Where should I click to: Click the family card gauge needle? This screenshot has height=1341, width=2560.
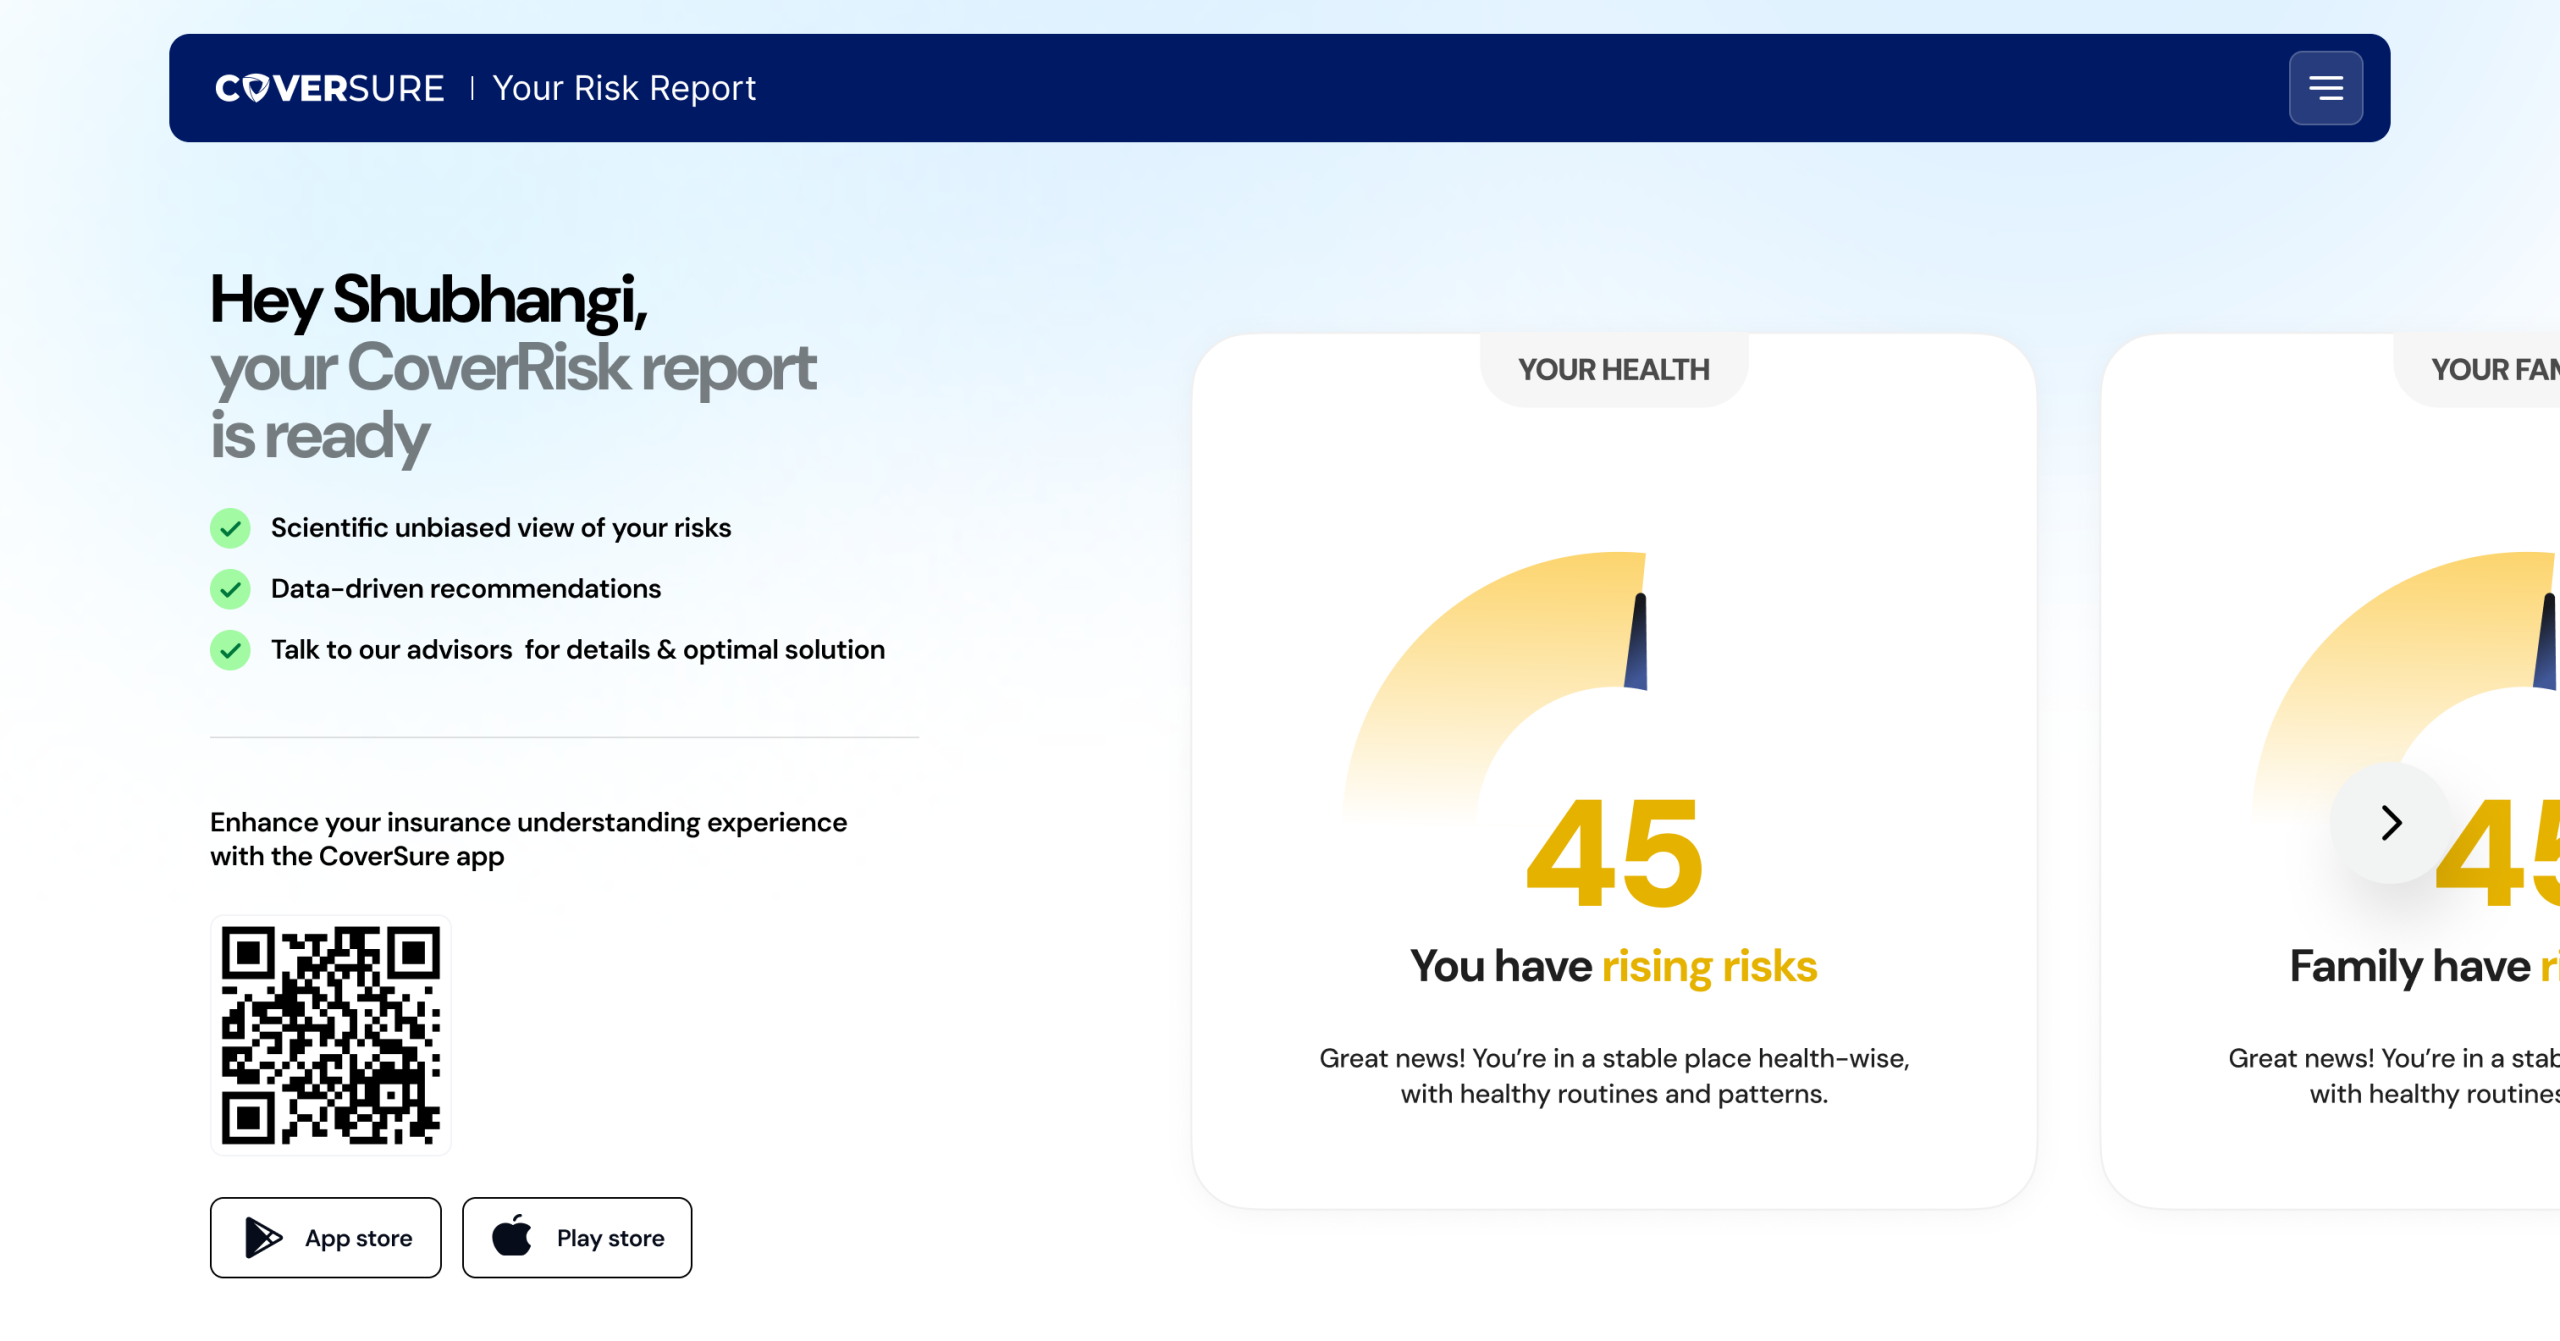tap(2547, 642)
